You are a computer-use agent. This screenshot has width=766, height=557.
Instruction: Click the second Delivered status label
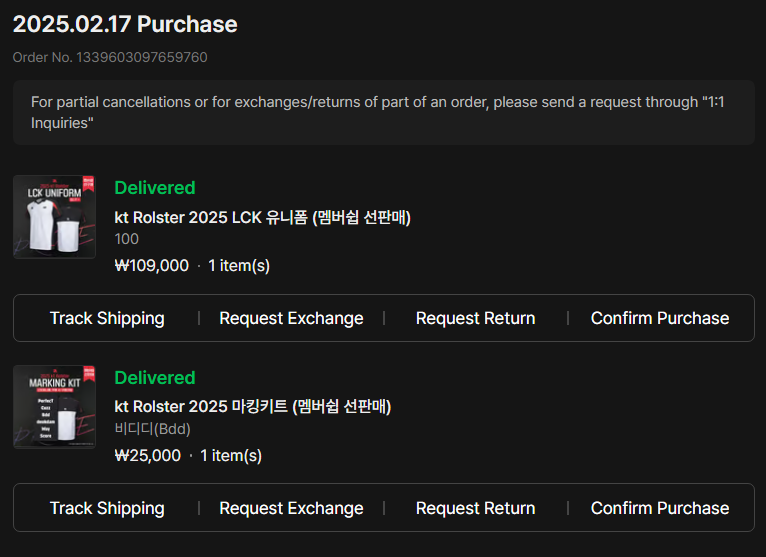[155, 378]
